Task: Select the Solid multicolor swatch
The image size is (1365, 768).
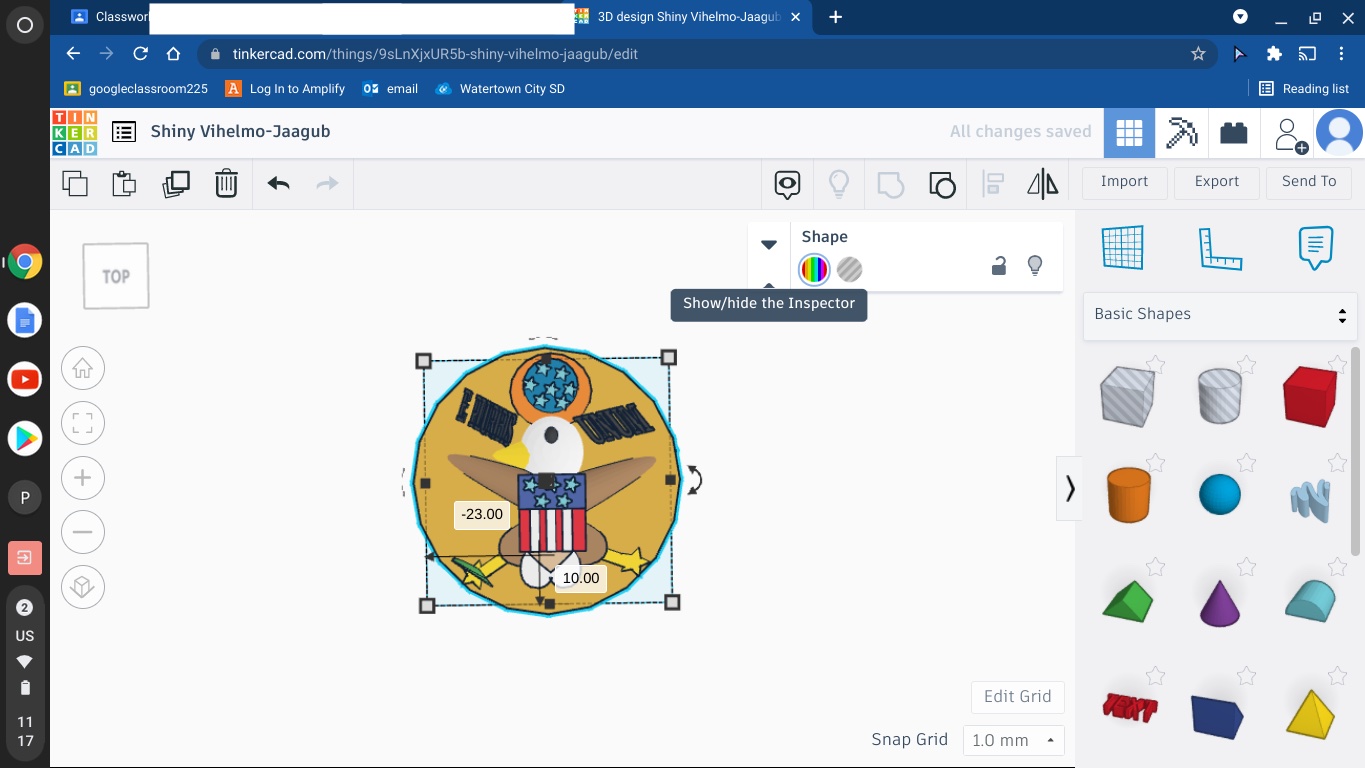Action: tap(814, 269)
